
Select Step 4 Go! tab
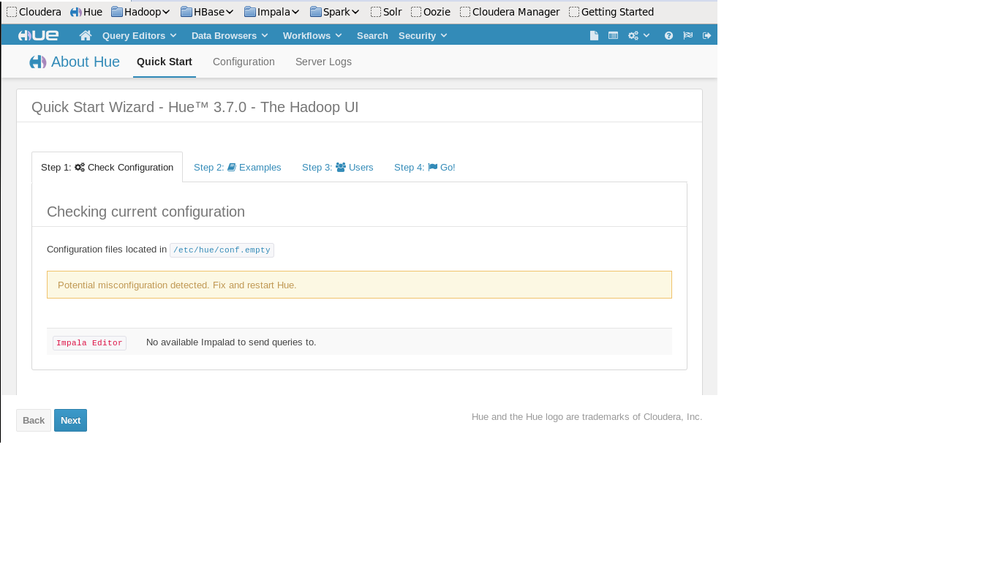pos(424,167)
